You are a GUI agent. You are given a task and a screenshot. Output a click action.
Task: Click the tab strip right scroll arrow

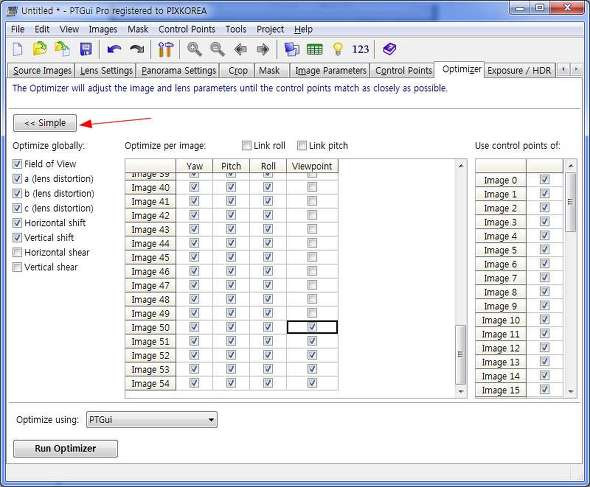576,70
